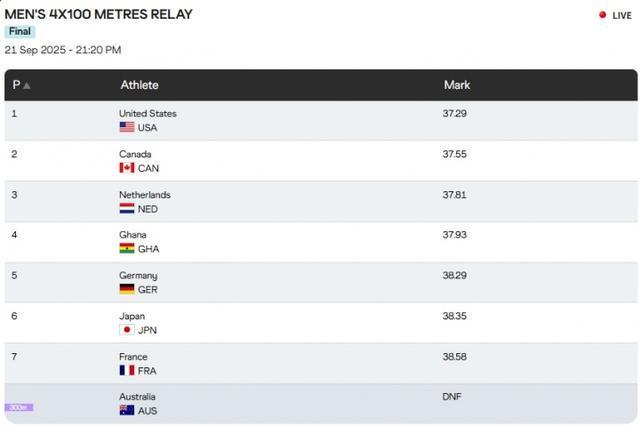Select the Final round tag
This screenshot has width=640, height=427.
tap(20, 31)
